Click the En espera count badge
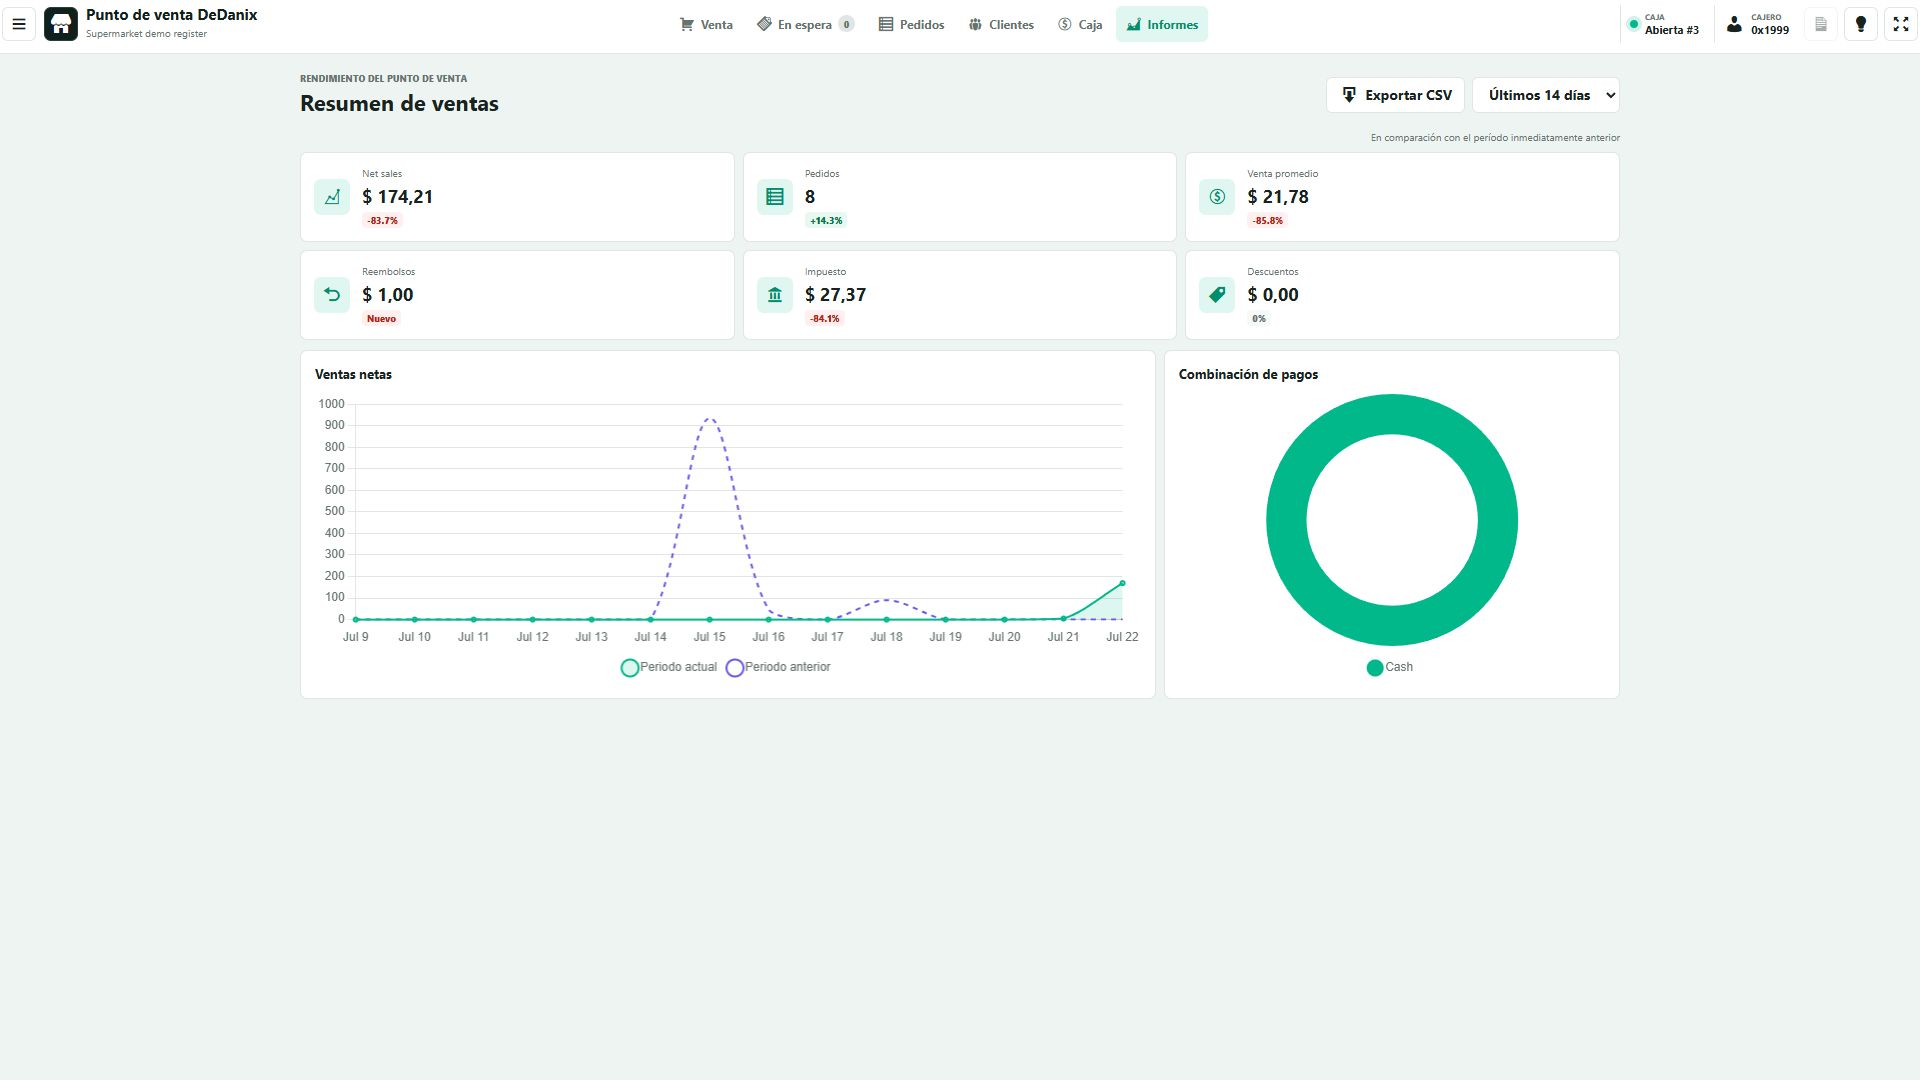1920x1080 pixels. (x=846, y=25)
